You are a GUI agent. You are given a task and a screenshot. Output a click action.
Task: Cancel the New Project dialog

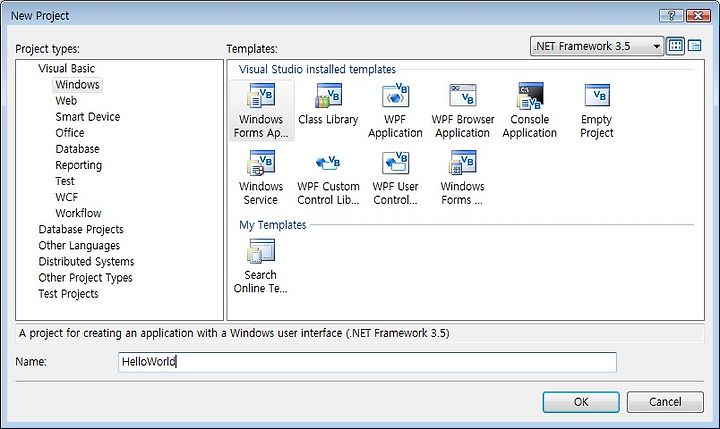665,402
